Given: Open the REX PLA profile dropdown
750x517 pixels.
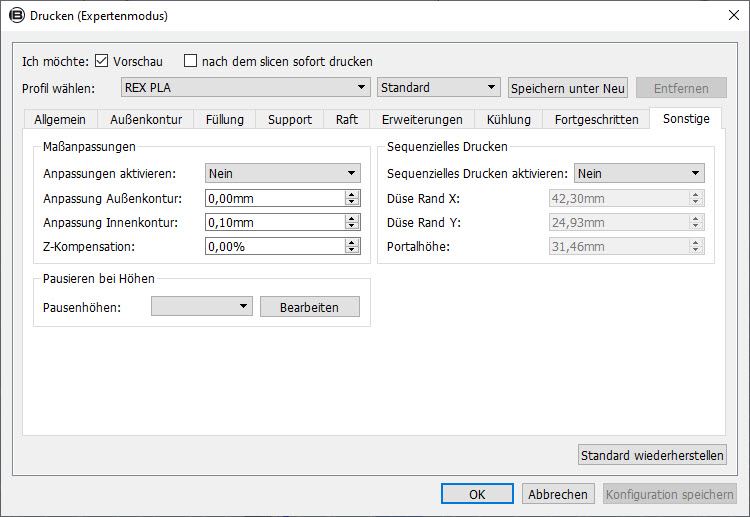Looking at the screenshot, I should pos(245,88).
